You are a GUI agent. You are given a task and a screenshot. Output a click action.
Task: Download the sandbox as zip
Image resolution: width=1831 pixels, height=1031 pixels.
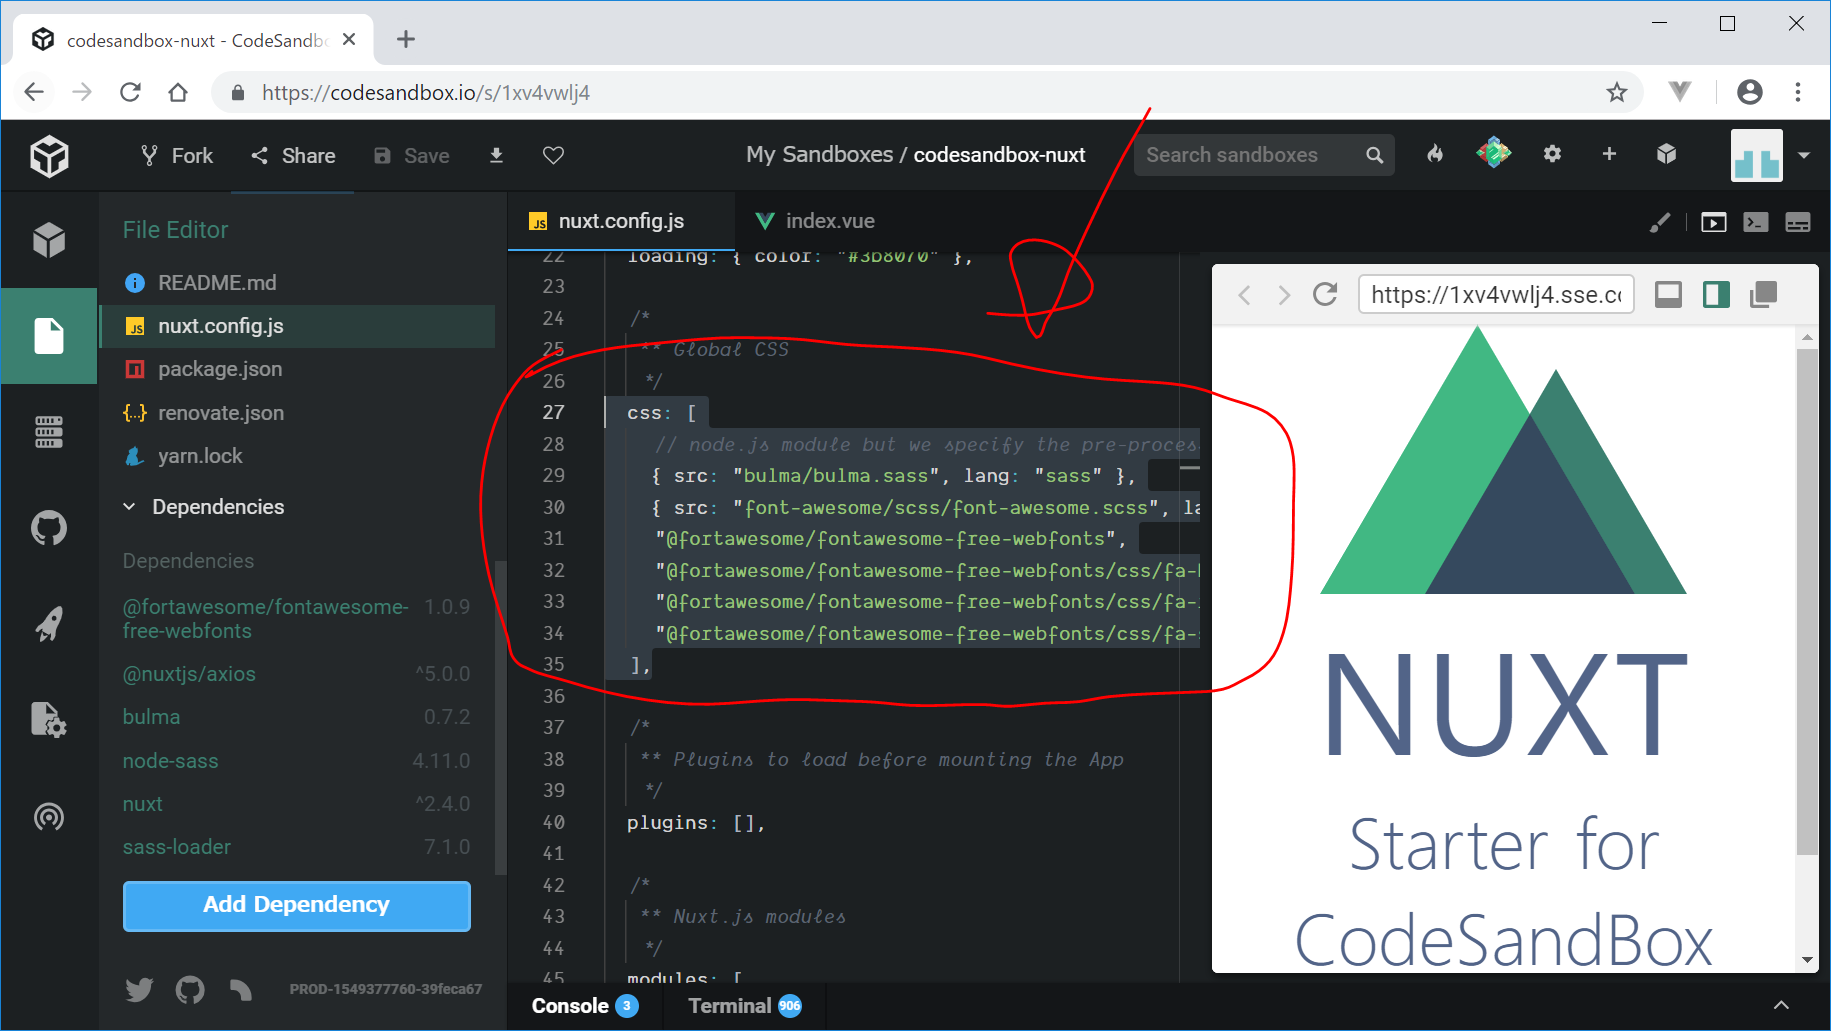click(x=496, y=155)
